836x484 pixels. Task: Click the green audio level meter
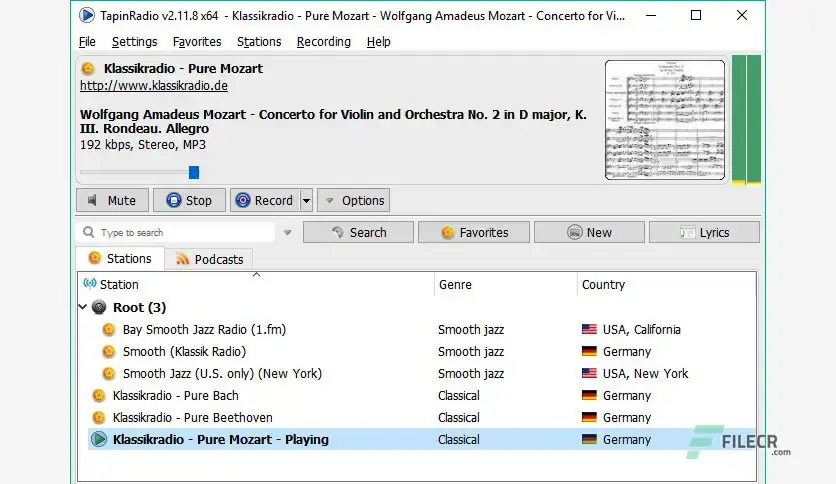[746, 119]
